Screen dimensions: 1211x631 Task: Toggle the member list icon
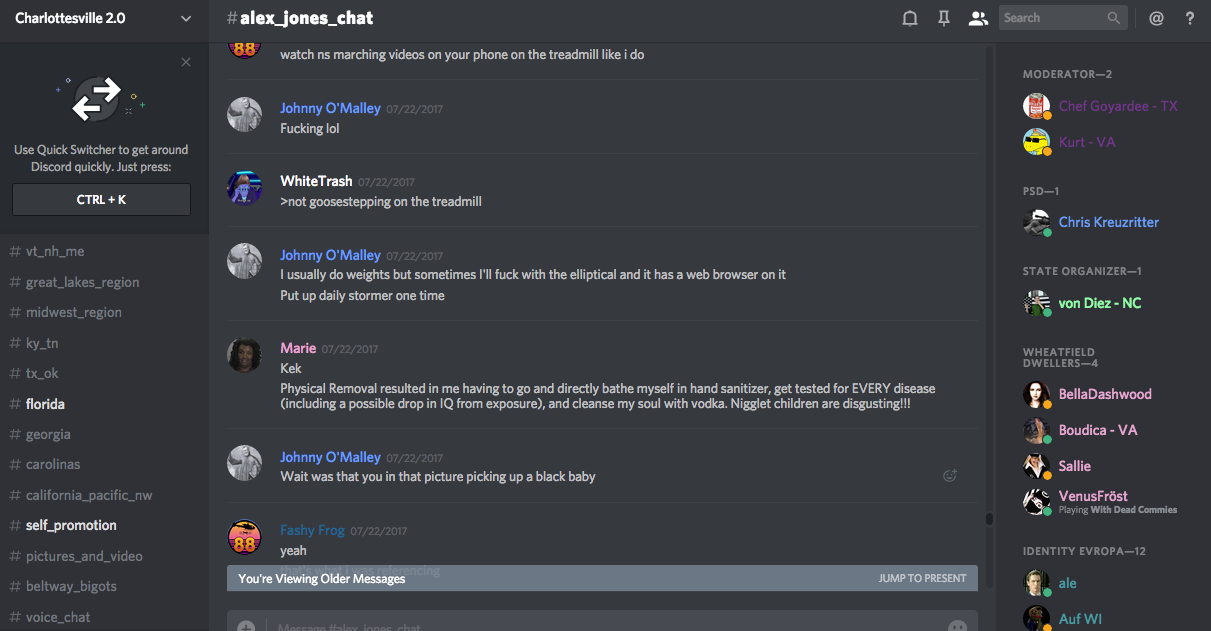[x=978, y=18]
